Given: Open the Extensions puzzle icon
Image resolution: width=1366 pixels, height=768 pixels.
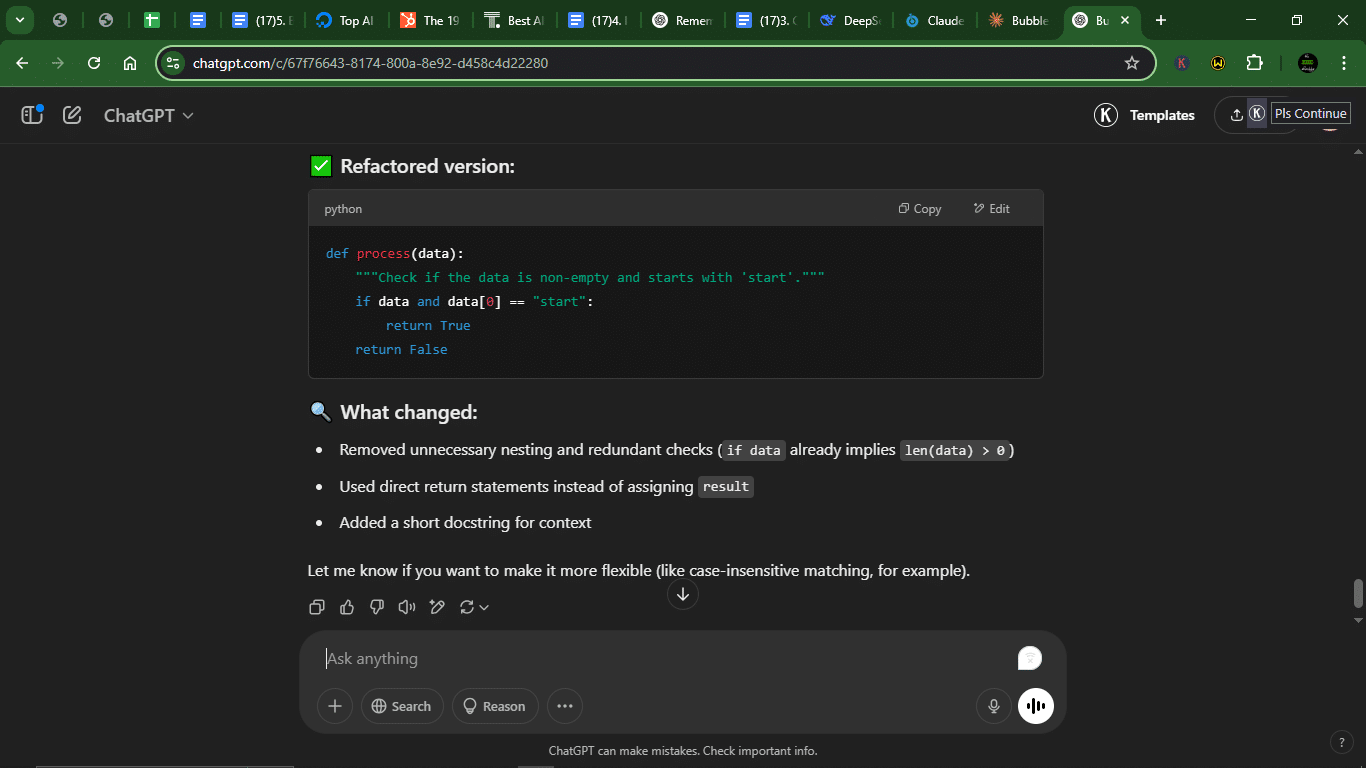Looking at the screenshot, I should pos(1254,63).
